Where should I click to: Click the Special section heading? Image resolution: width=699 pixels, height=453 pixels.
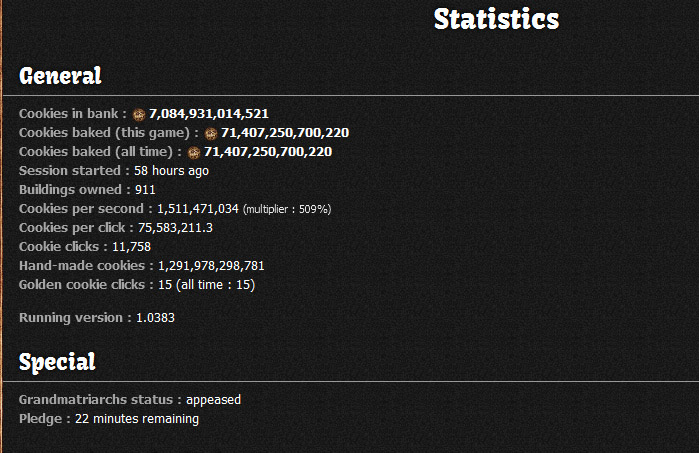(x=57, y=362)
